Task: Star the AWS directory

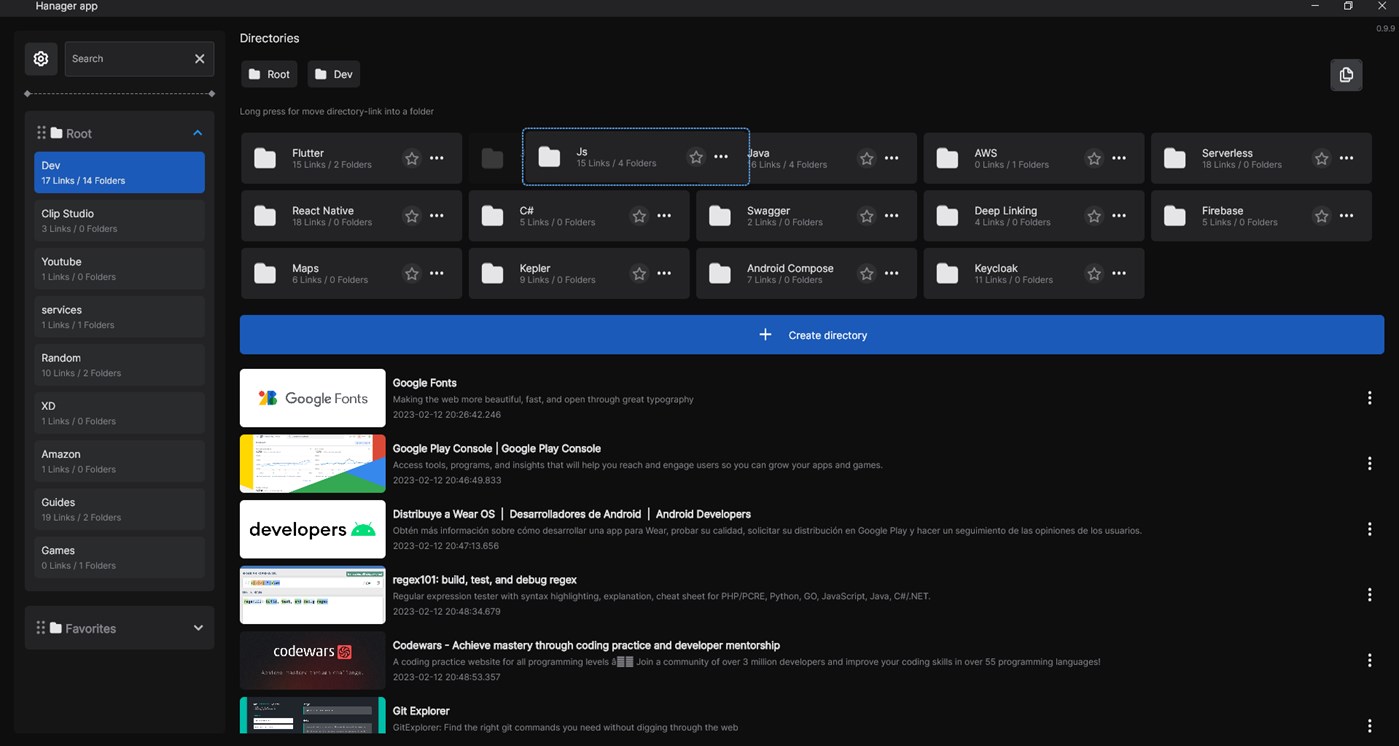Action: pyautogui.click(x=1094, y=158)
